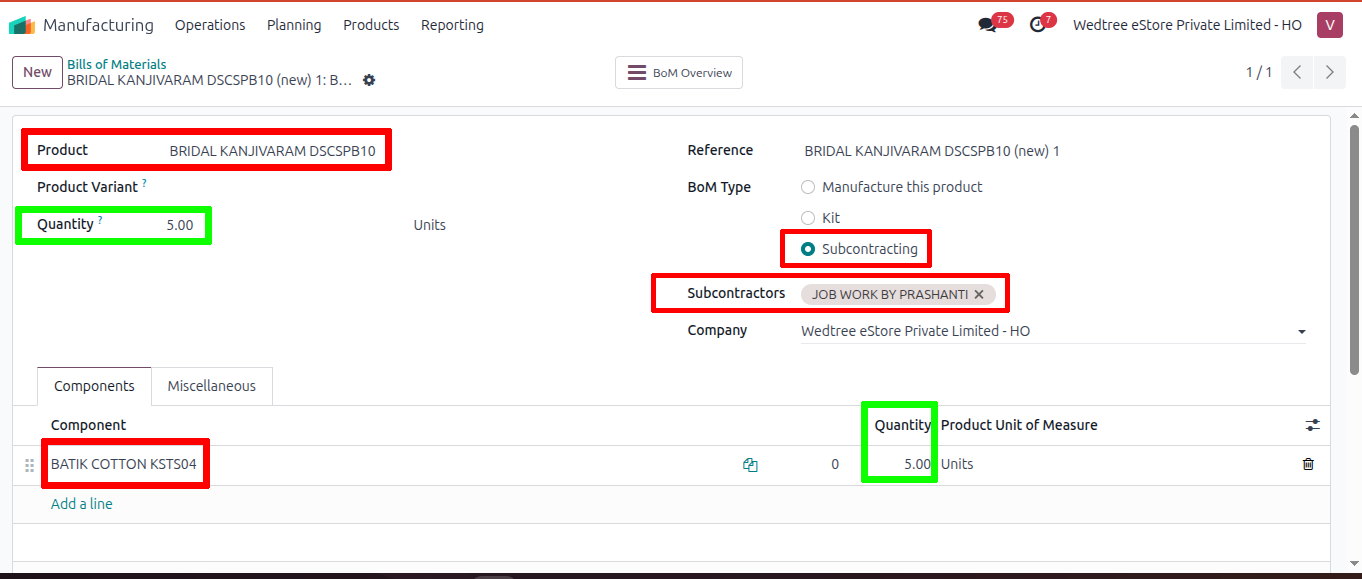This screenshot has width=1362, height=579.
Task: Click the Product field BRIDAL KANJIVARAM DSCSPB10
Action: 273,151
